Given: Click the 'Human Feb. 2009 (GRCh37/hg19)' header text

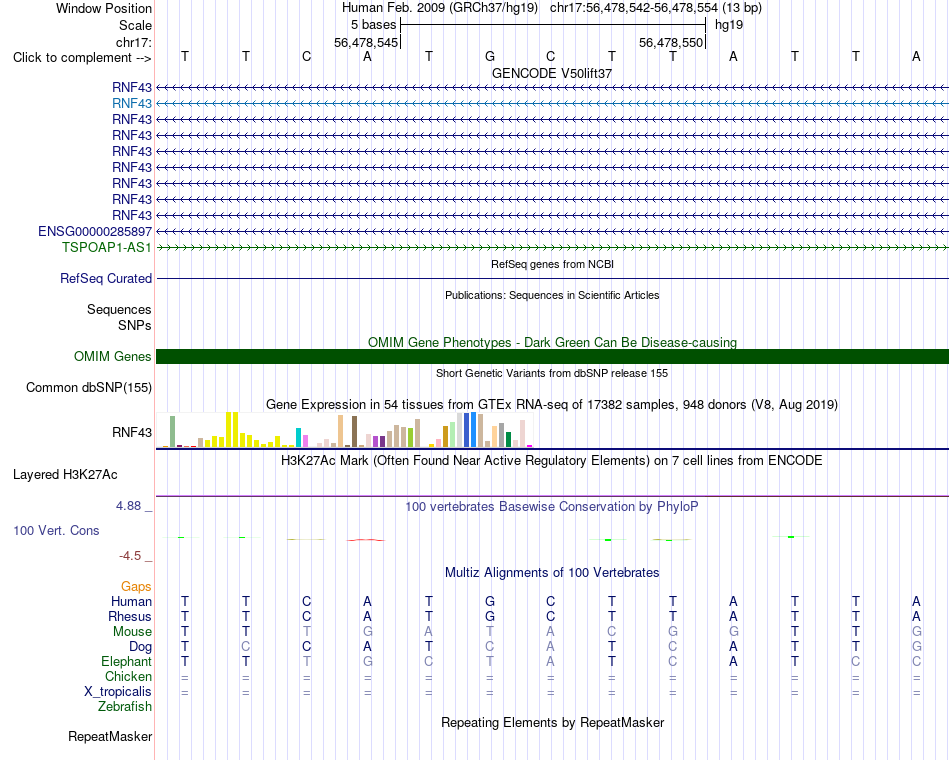Looking at the screenshot, I should coord(440,8).
